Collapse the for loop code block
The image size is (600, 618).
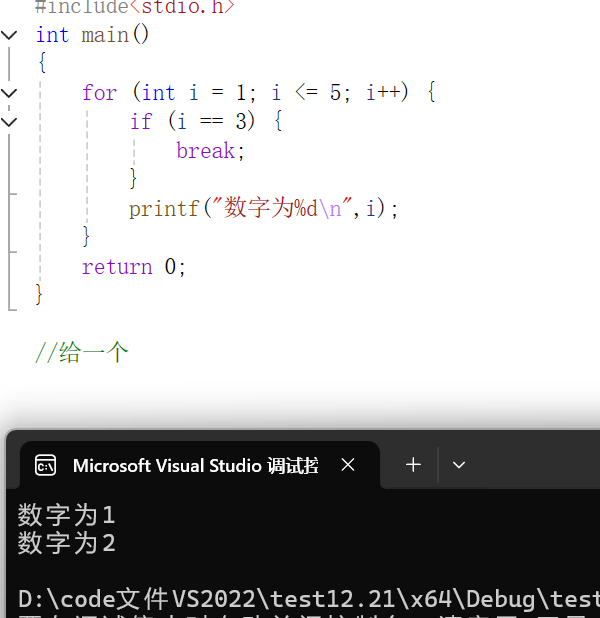point(9,93)
